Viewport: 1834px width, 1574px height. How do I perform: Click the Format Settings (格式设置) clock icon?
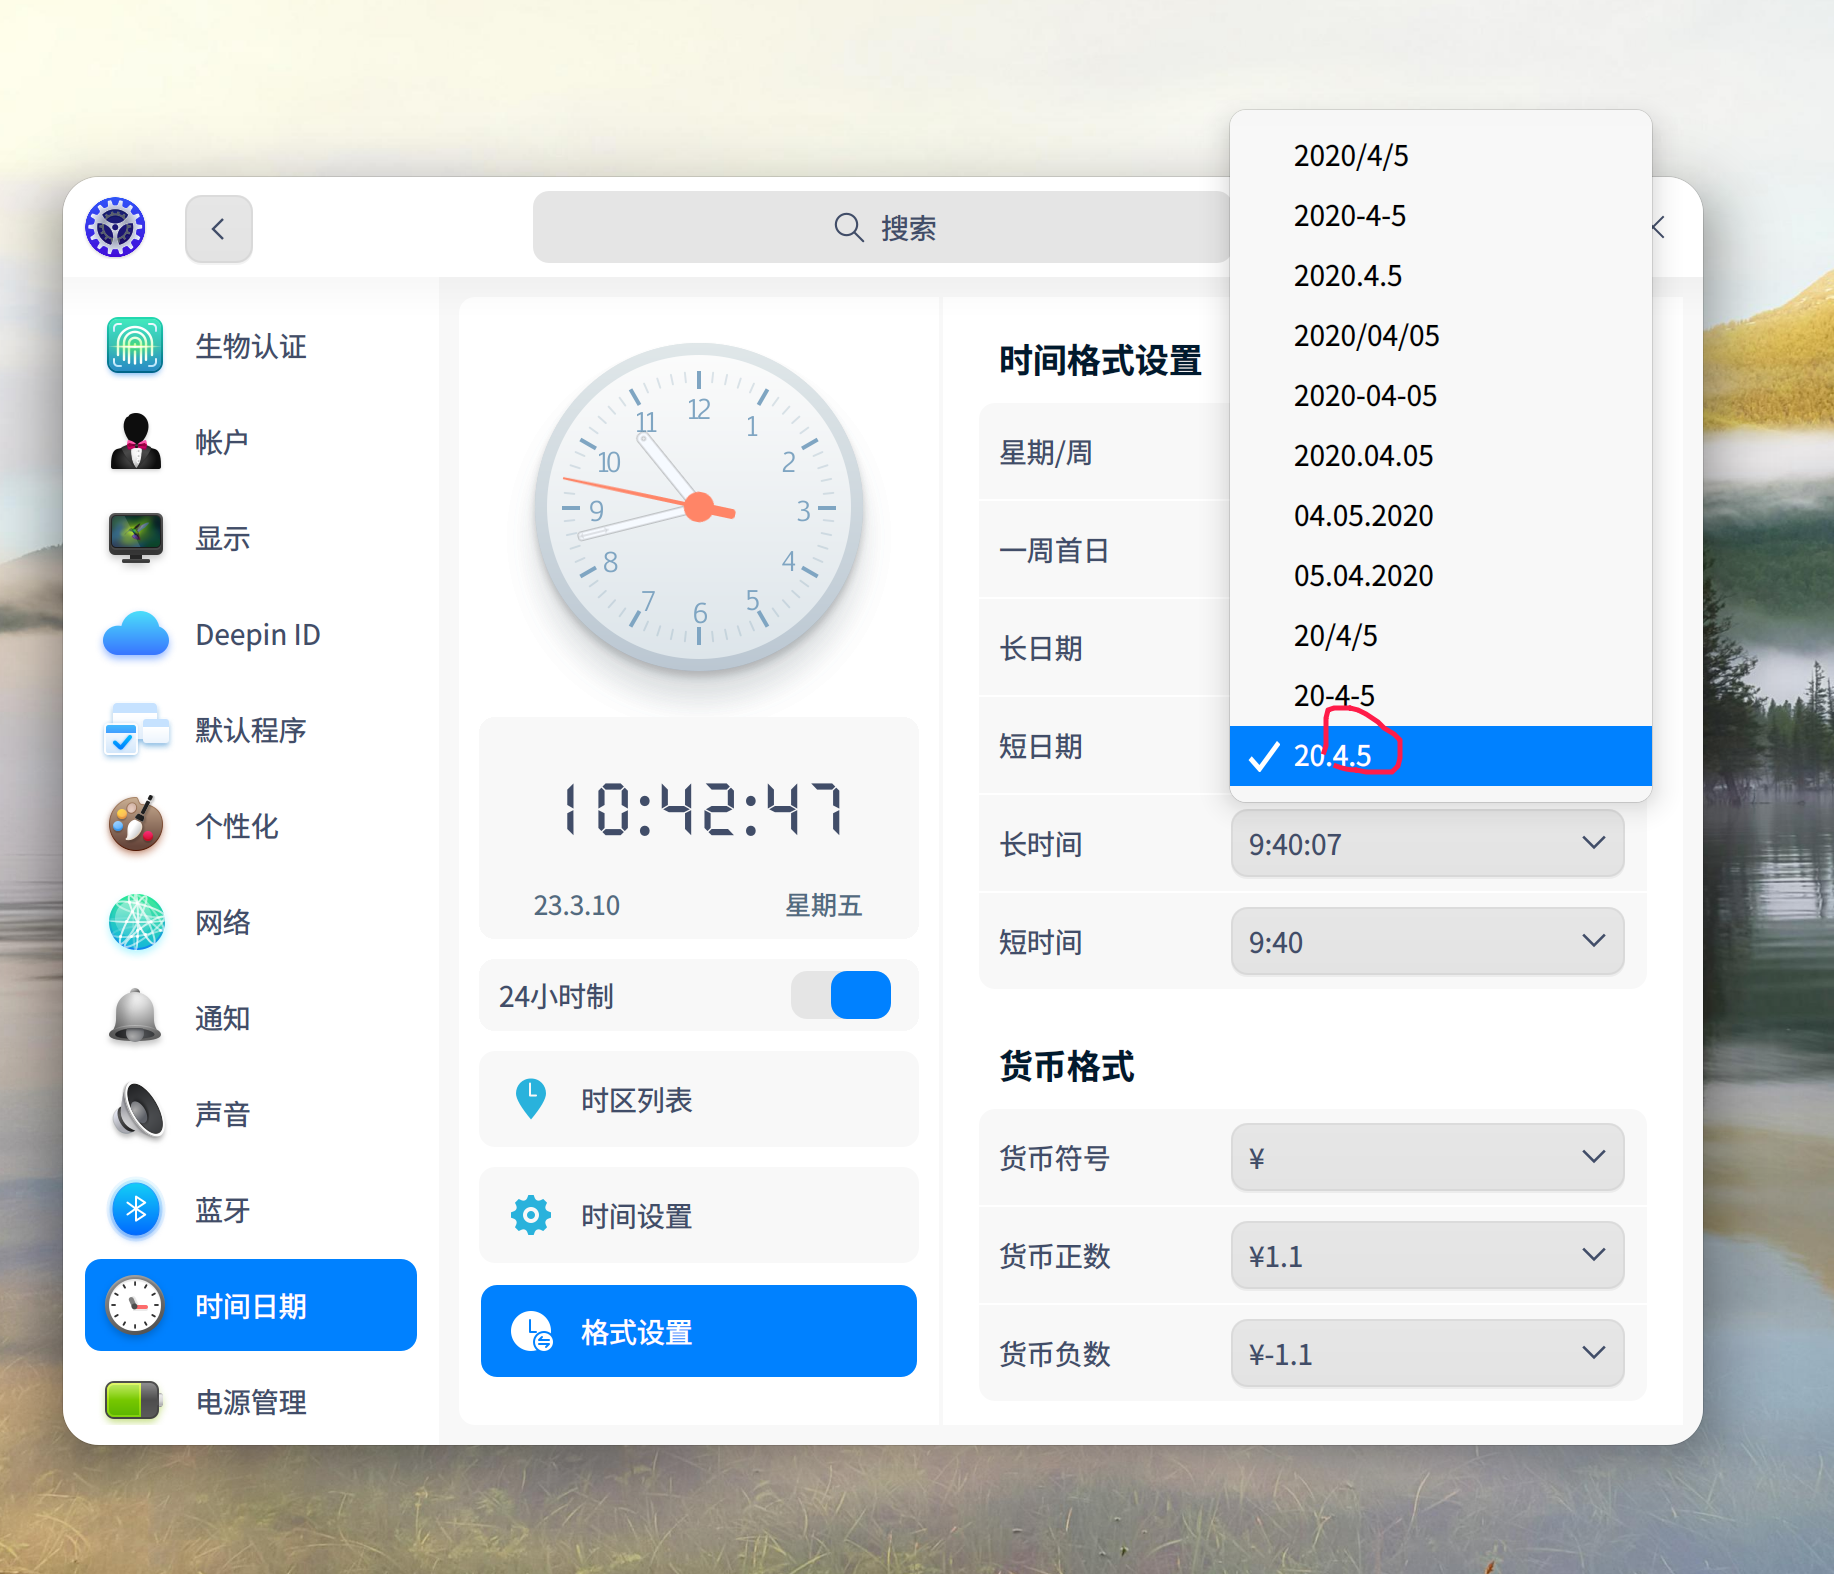pyautogui.click(x=531, y=1331)
